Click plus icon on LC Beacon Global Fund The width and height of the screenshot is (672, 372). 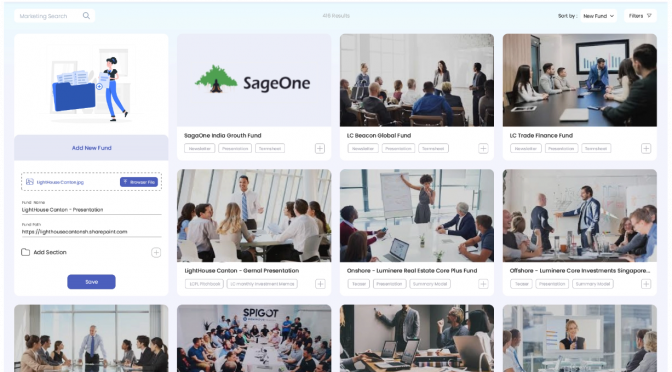click(483, 149)
